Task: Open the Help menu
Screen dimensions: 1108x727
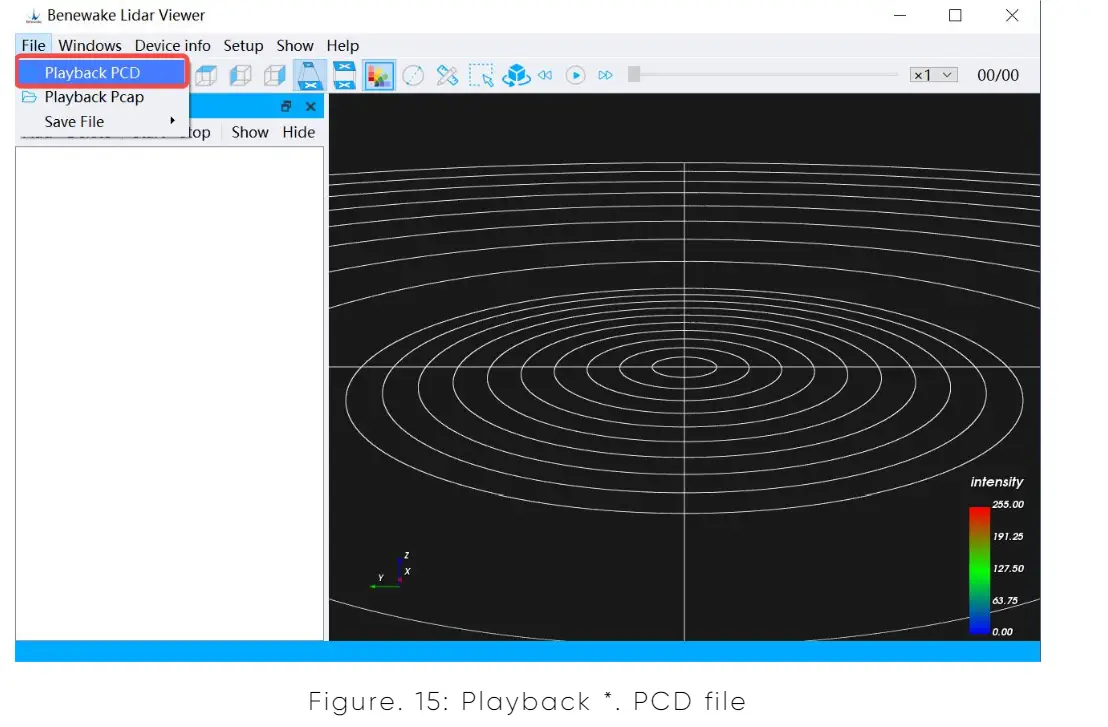Action: point(343,45)
